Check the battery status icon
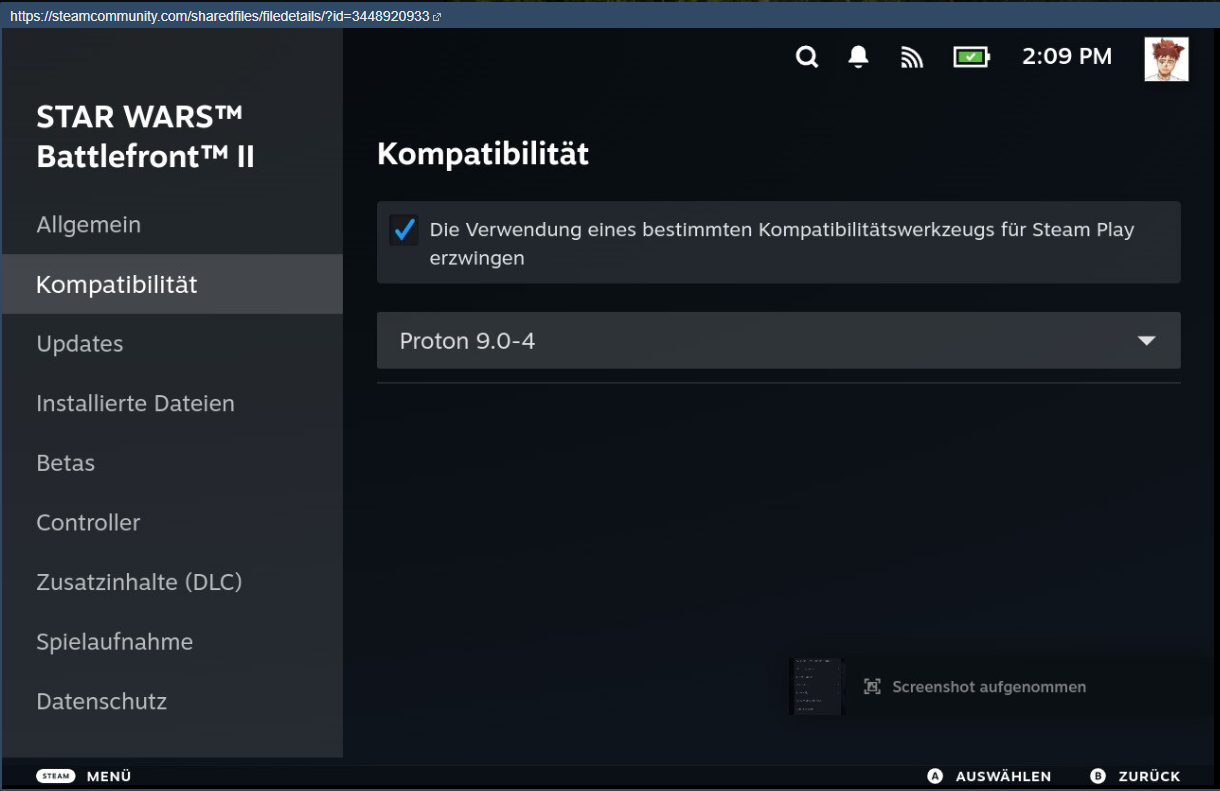The image size is (1220, 791). (x=970, y=57)
